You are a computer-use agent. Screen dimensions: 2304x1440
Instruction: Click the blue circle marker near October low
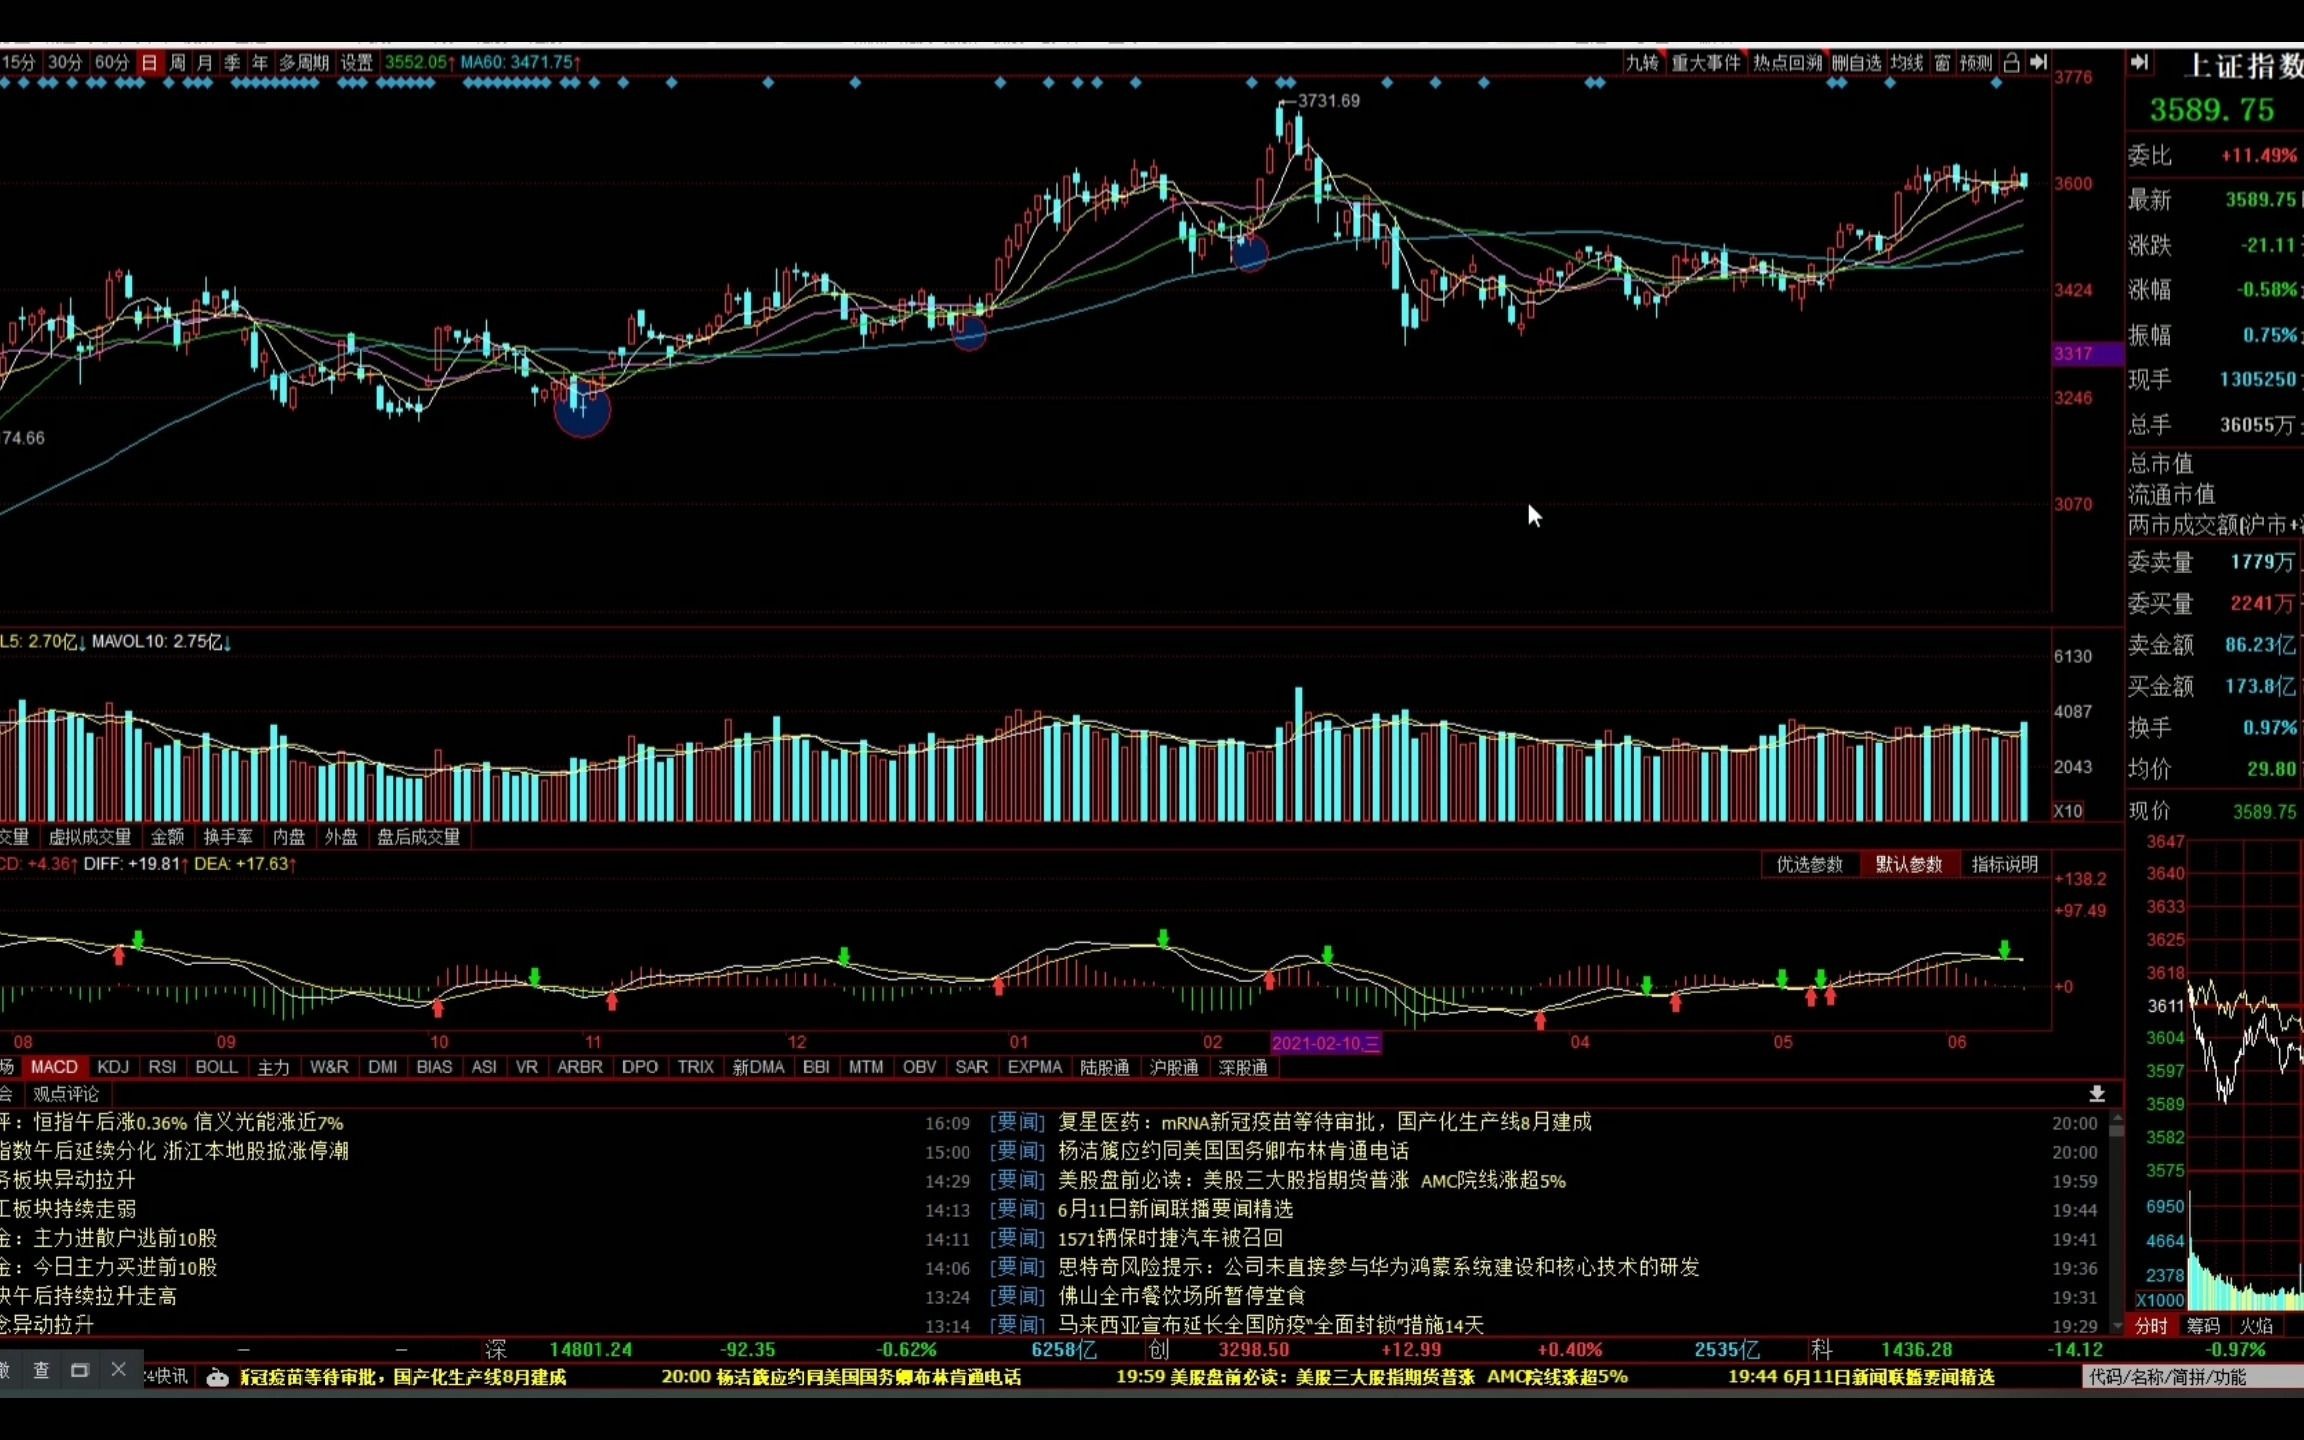coord(582,411)
